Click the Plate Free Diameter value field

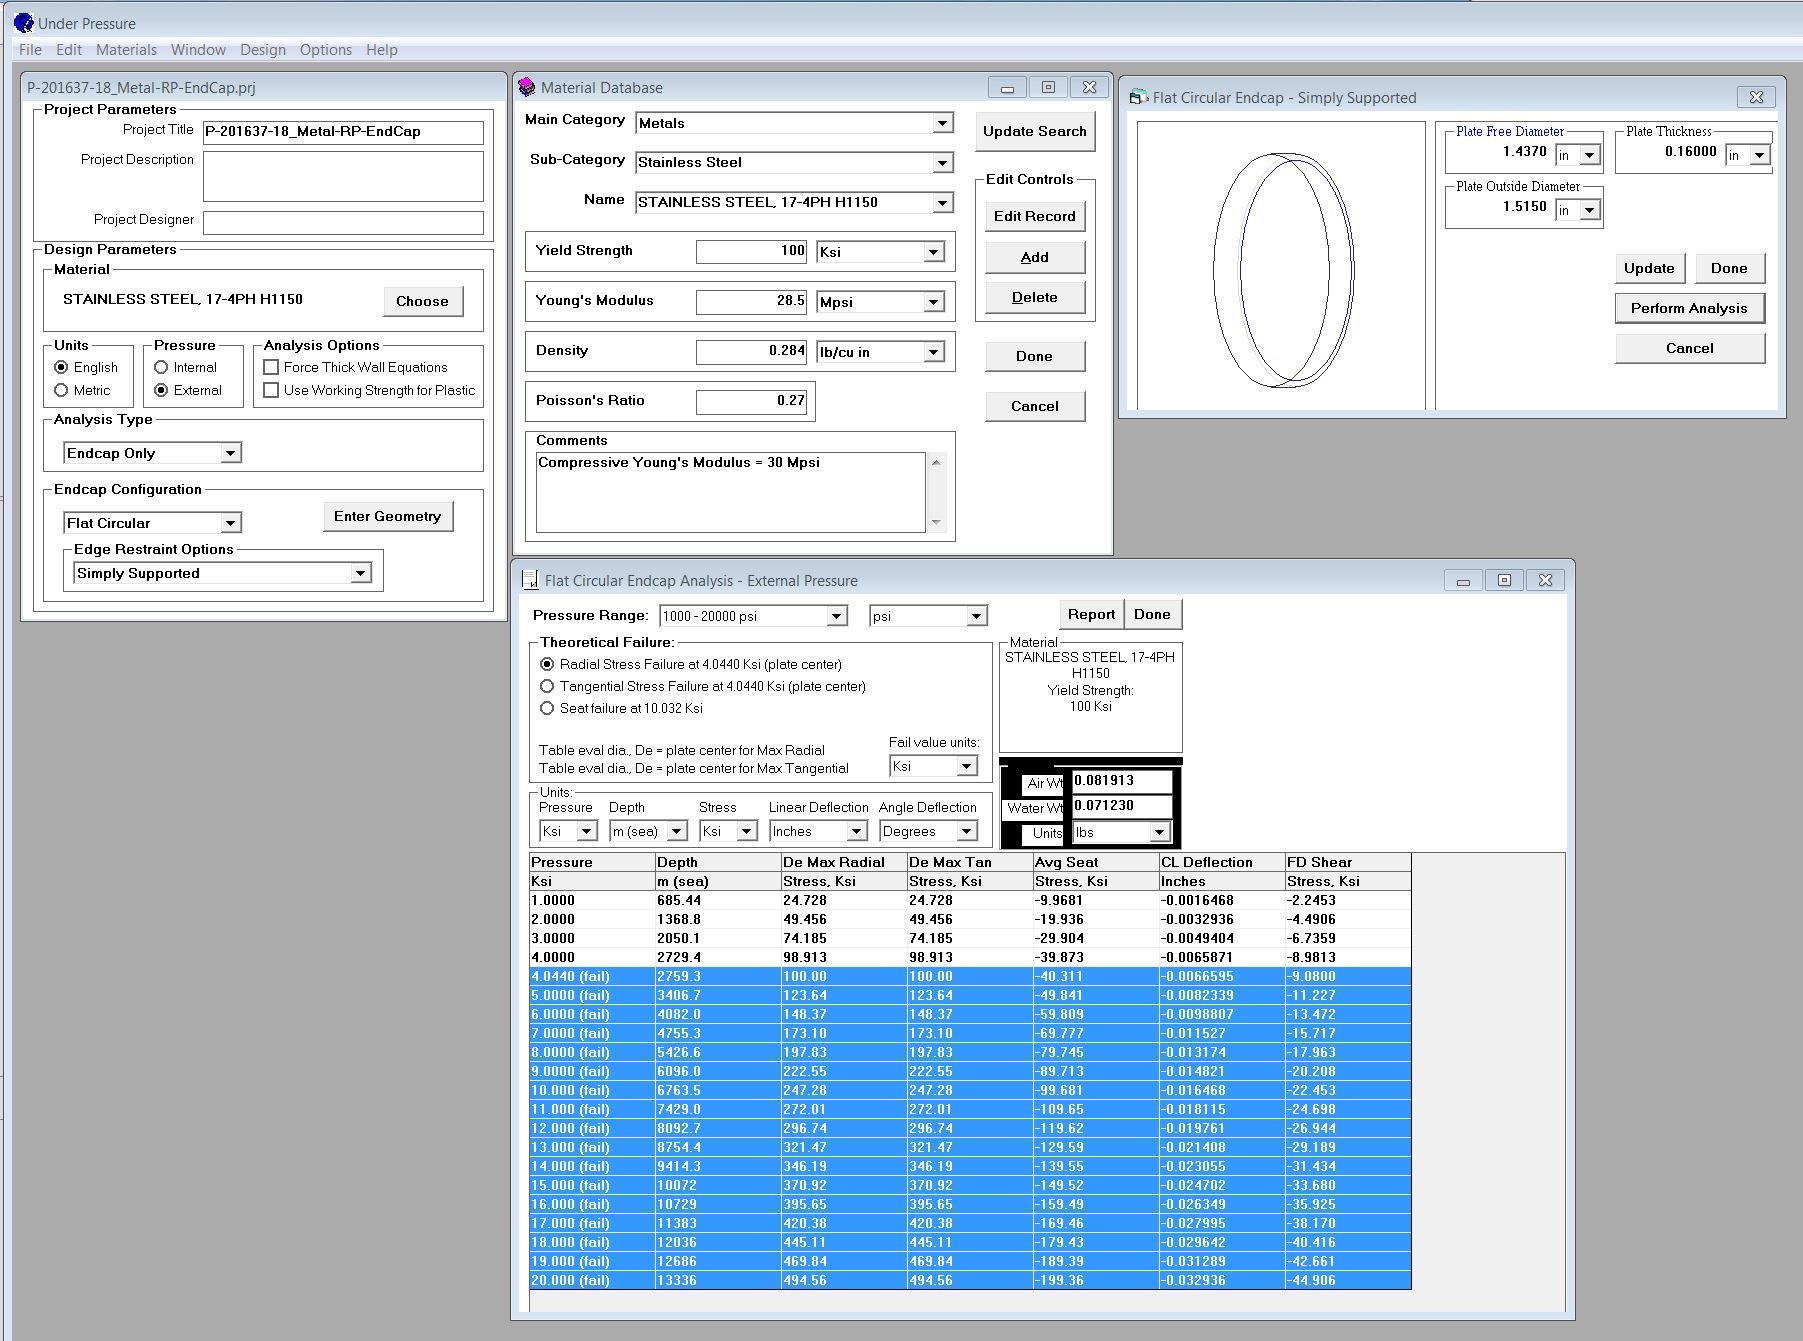(x=1500, y=153)
